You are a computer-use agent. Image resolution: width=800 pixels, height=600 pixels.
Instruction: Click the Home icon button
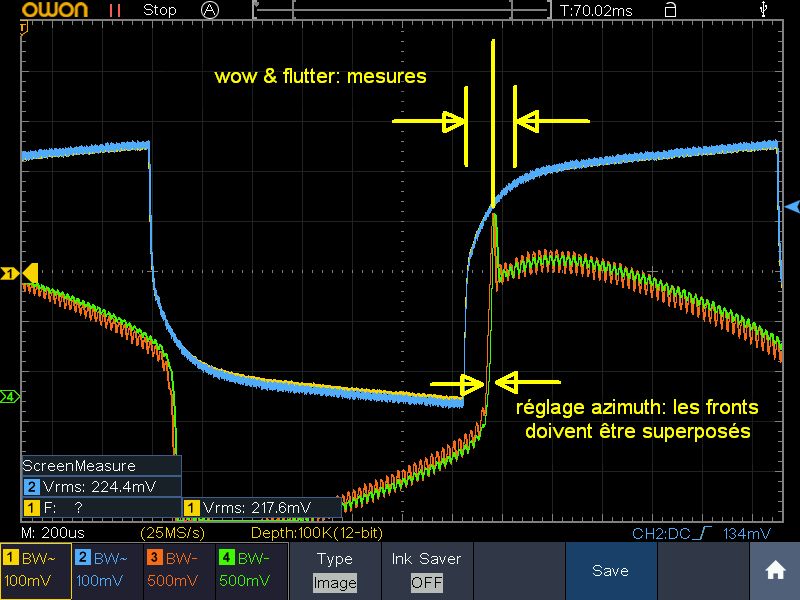click(774, 571)
